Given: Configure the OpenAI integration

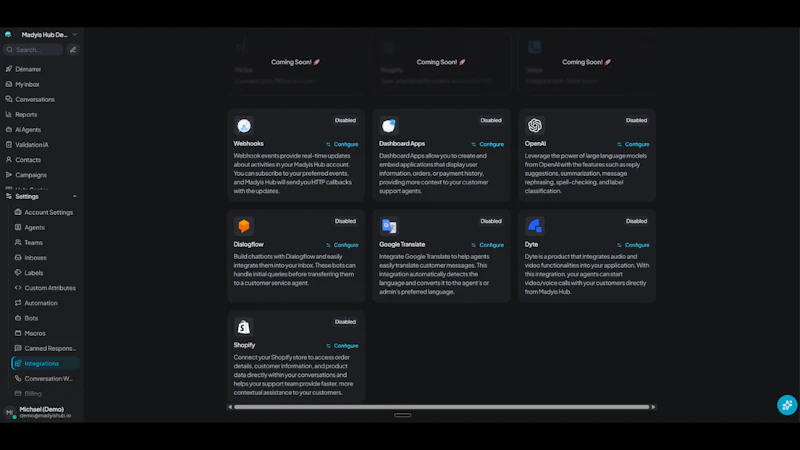Looking at the screenshot, I should point(633,144).
